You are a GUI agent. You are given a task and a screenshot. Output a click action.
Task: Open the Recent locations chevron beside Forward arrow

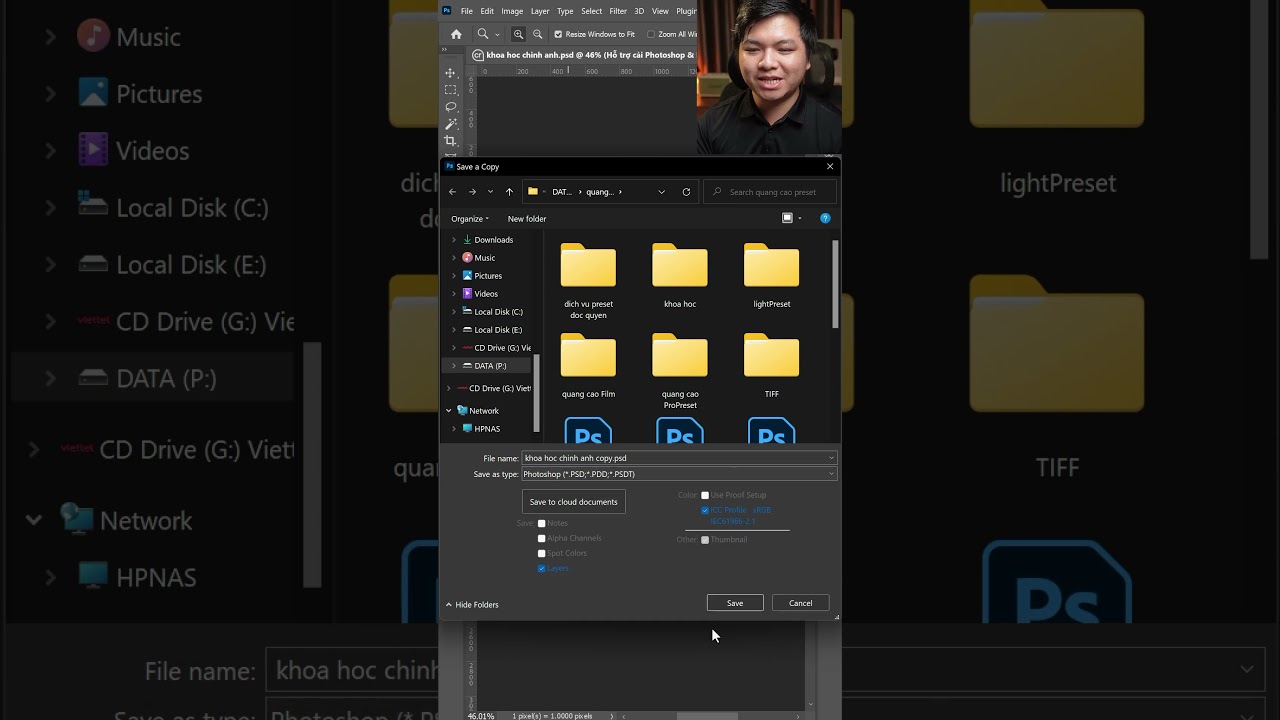(x=490, y=192)
